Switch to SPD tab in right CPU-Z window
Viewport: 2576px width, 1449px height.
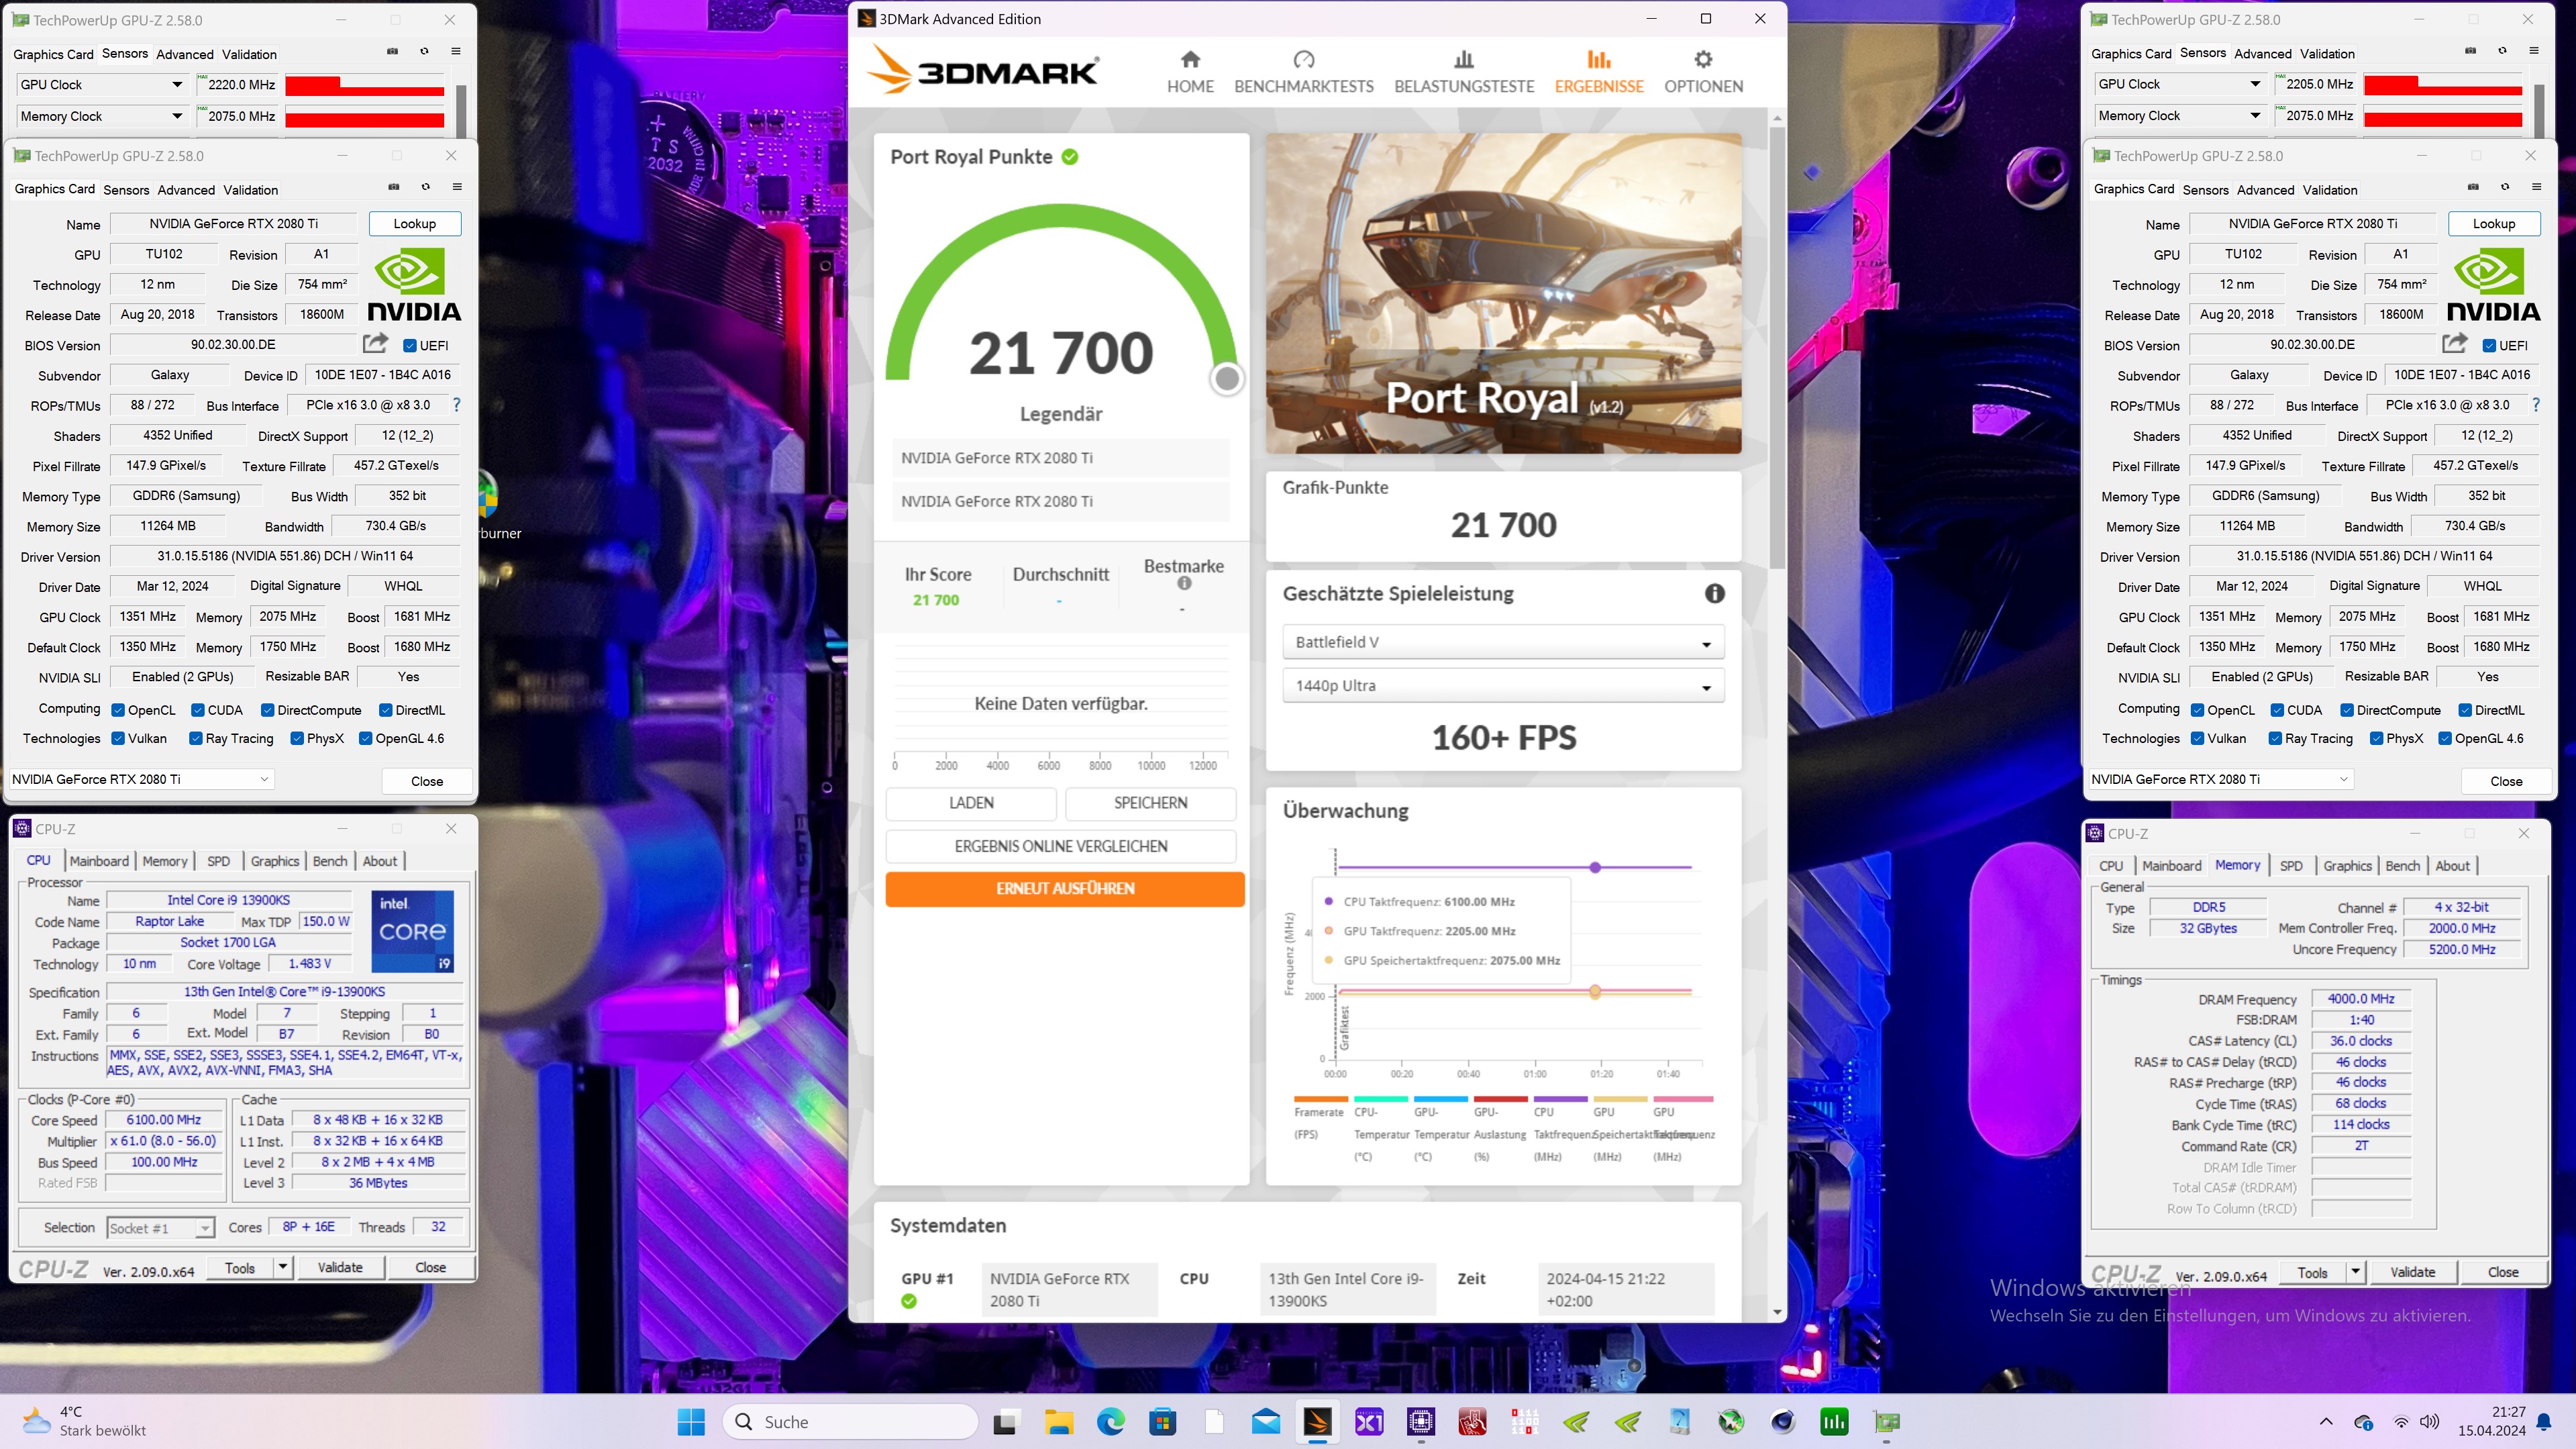[x=2291, y=866]
